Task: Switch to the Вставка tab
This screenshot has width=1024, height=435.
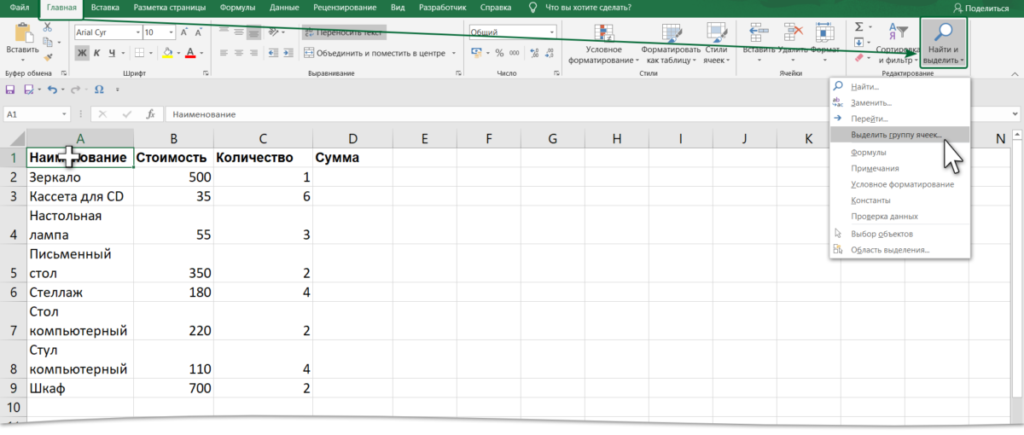Action: click(105, 8)
